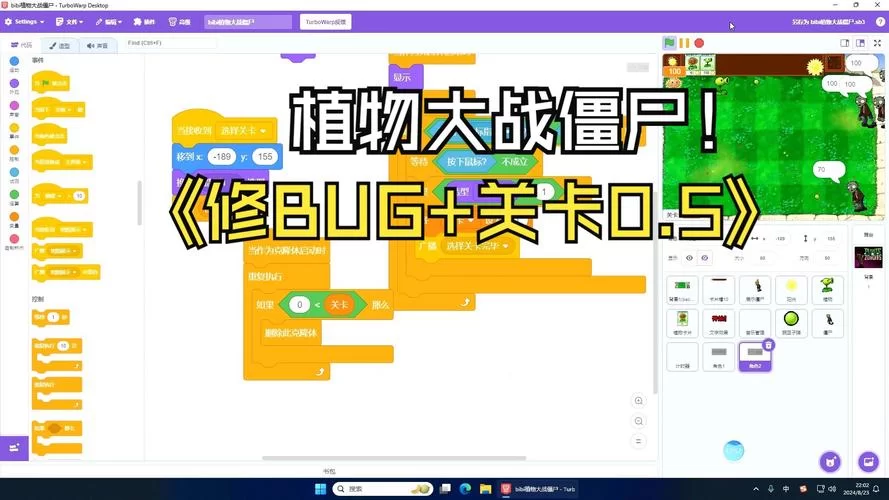Click the project title input field
Screen dimensions: 889x500
point(248,22)
